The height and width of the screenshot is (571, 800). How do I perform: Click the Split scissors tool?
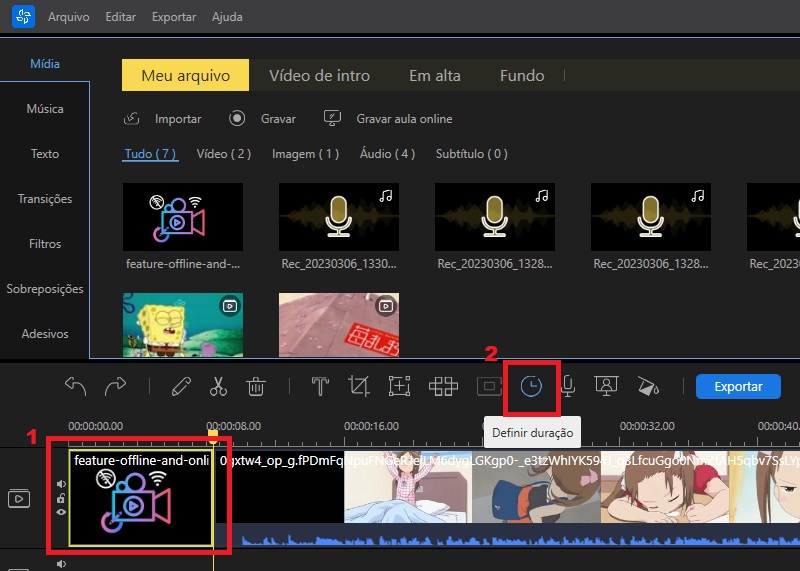pyautogui.click(x=218, y=387)
